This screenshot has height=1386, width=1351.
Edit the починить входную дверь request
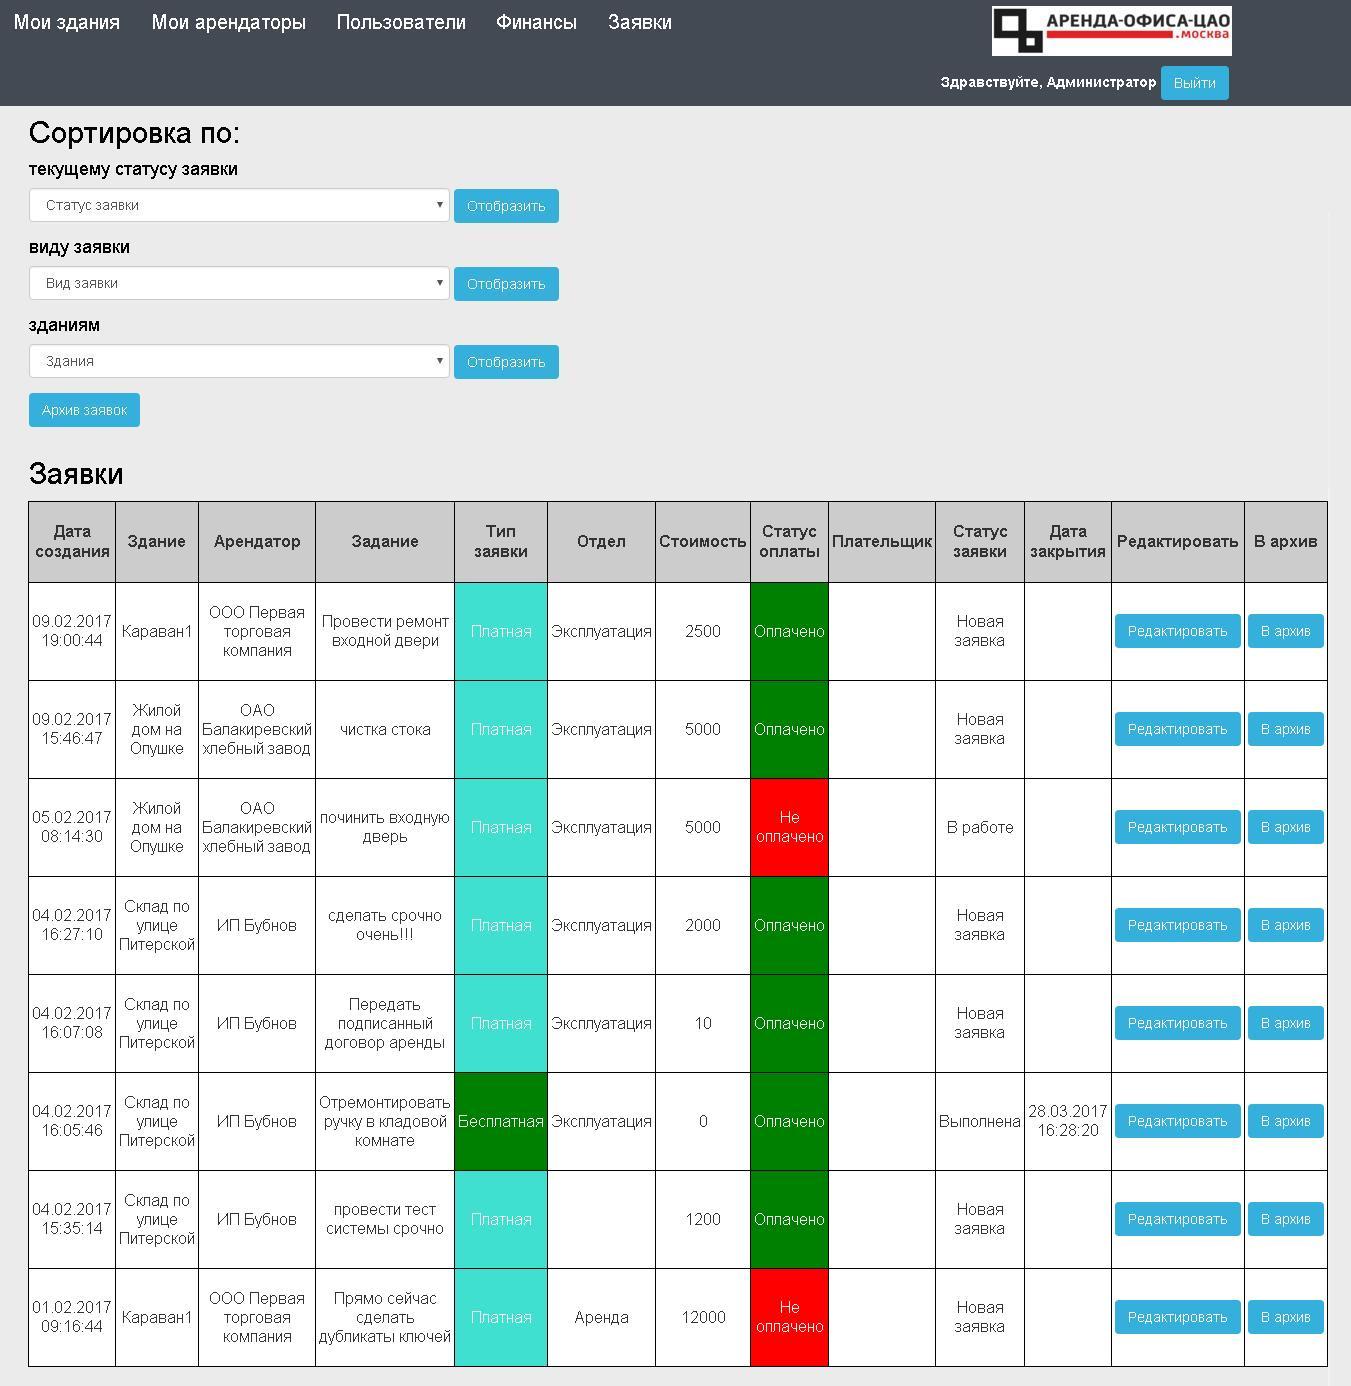(x=1177, y=827)
